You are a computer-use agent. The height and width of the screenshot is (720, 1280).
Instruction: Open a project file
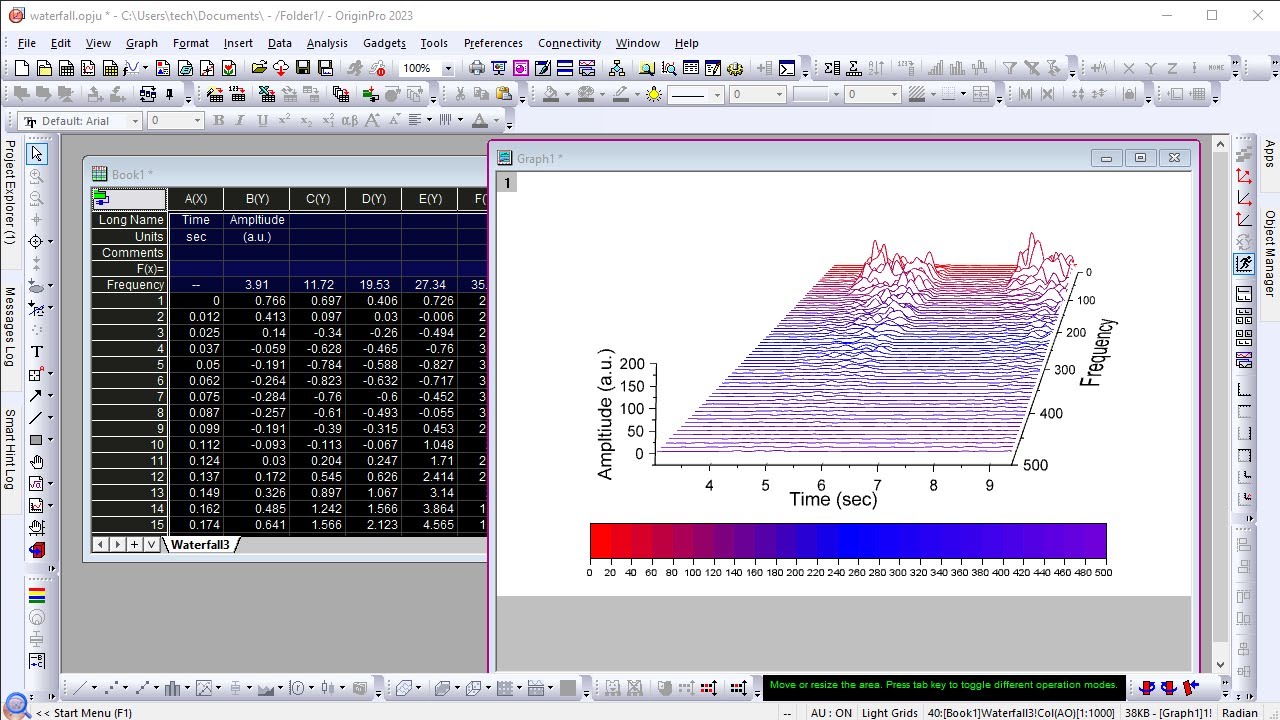pyautogui.click(x=259, y=68)
